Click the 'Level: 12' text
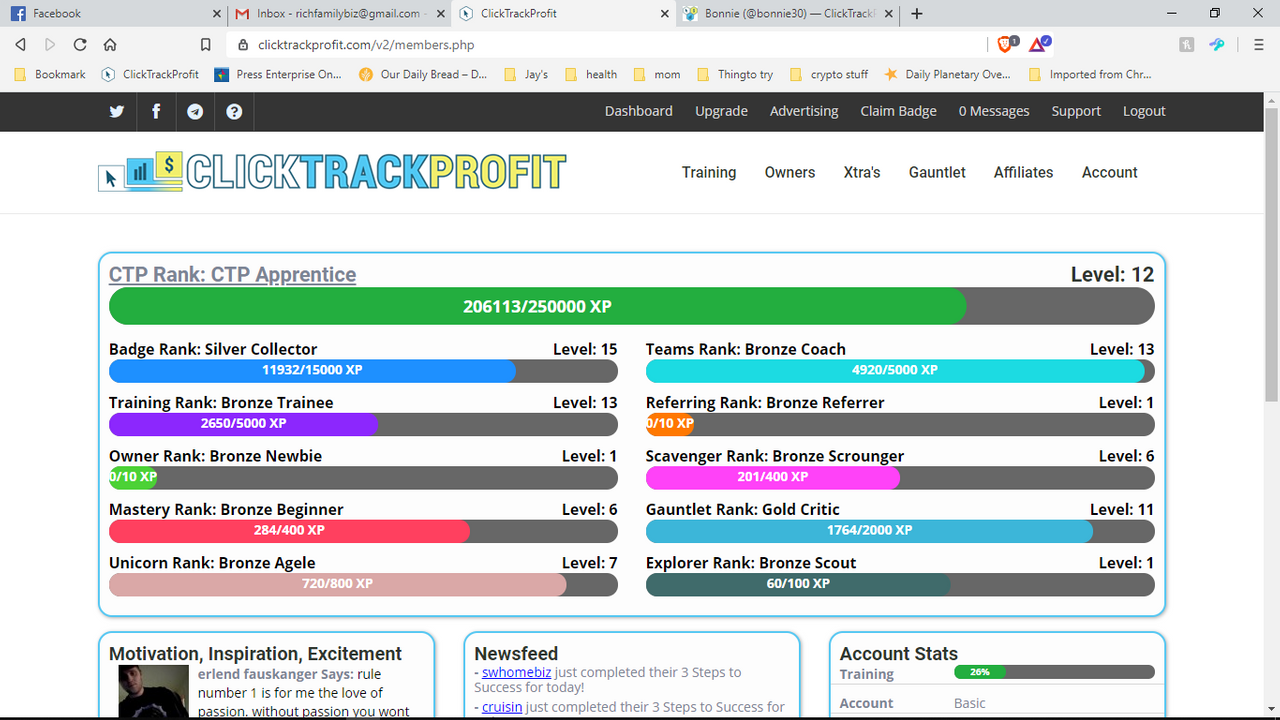 click(x=1112, y=274)
